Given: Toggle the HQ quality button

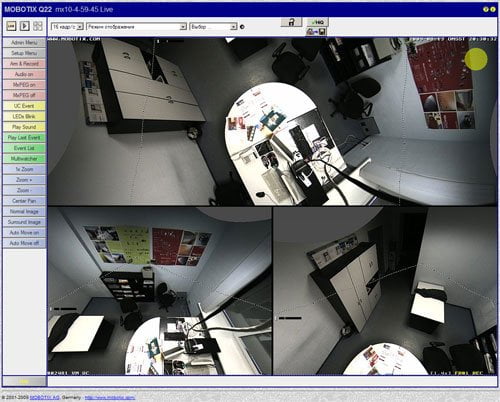Looking at the screenshot, I should pyautogui.click(x=317, y=22).
